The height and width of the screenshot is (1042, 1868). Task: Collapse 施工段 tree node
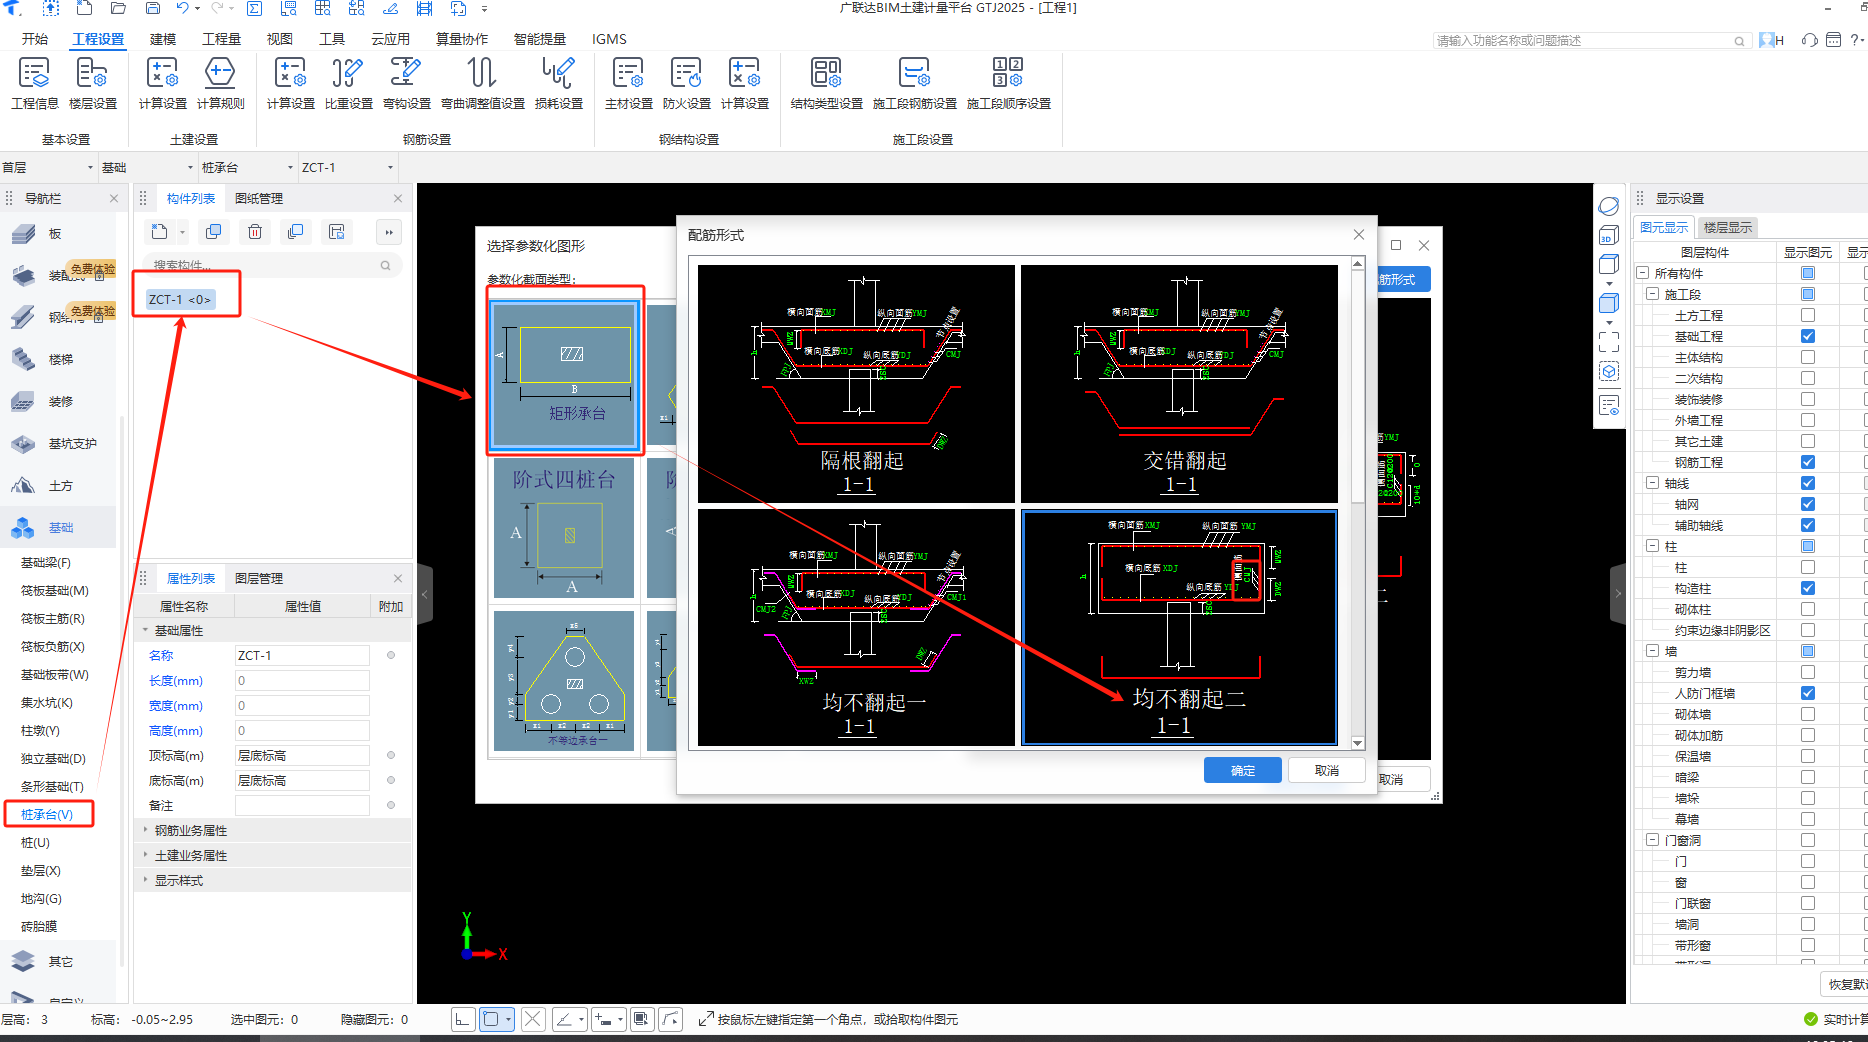pyautogui.click(x=1652, y=294)
